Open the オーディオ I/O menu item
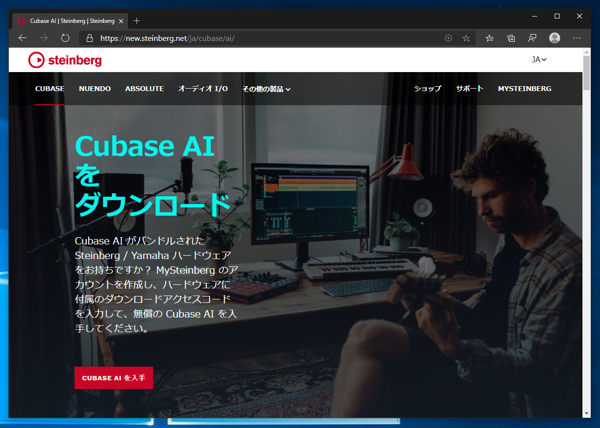 [x=203, y=89]
